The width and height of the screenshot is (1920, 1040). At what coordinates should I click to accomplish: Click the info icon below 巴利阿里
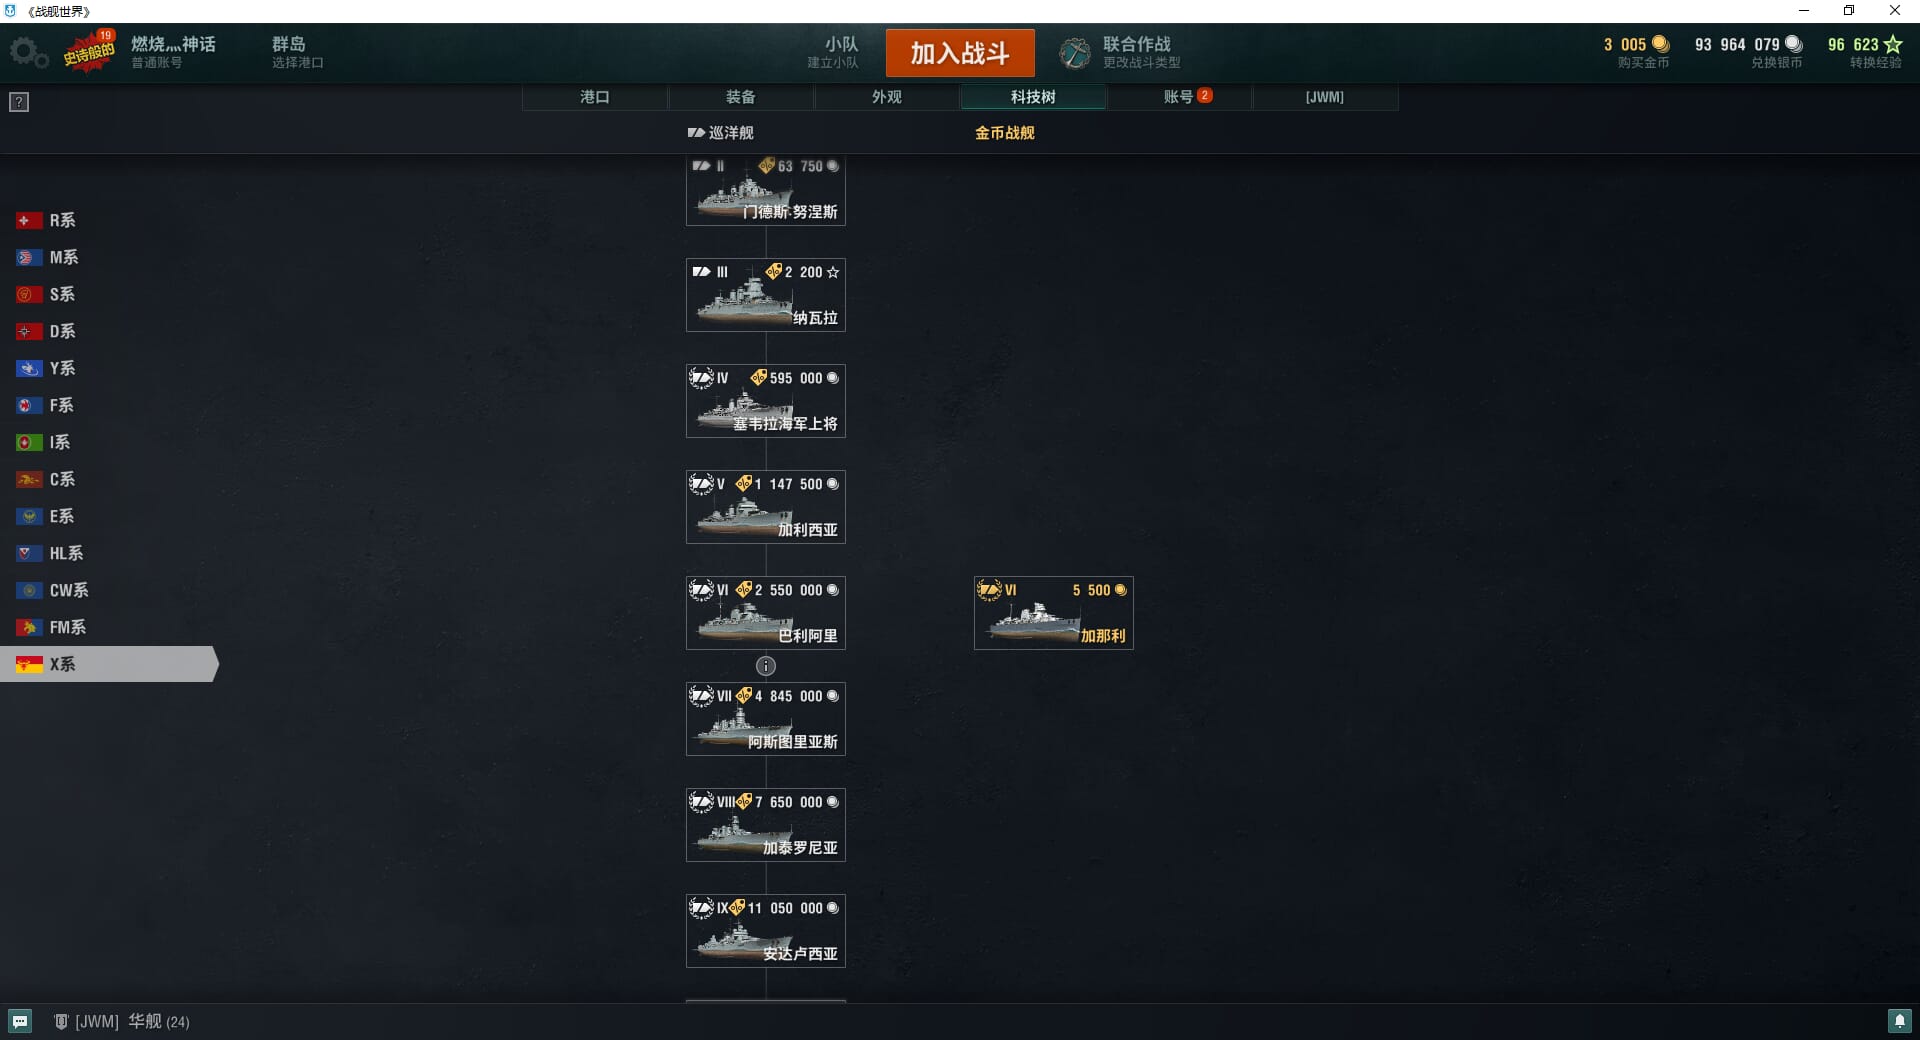766,666
